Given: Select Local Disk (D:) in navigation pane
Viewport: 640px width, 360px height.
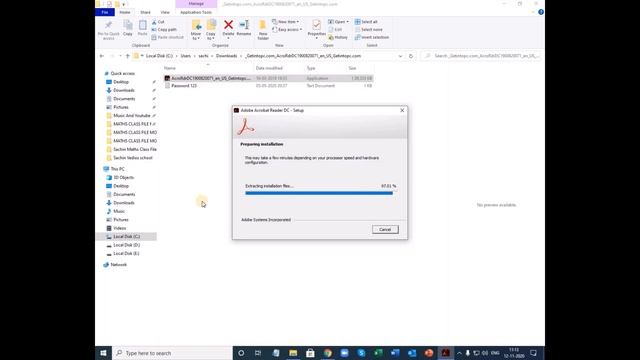Looking at the screenshot, I should [x=126, y=245].
